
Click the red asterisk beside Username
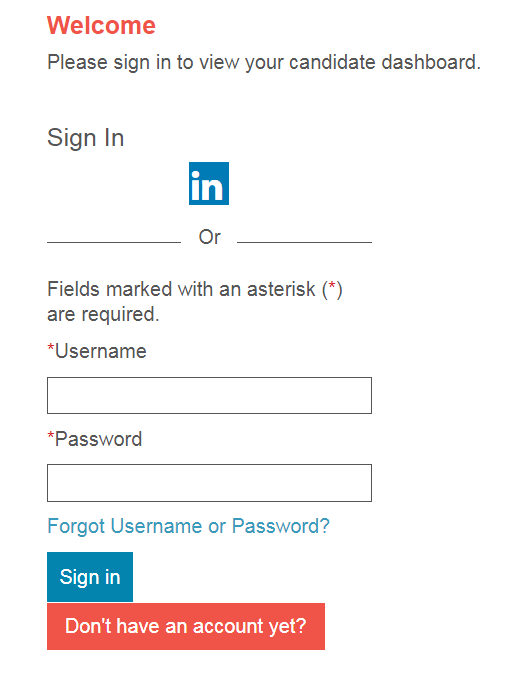[x=51, y=348]
